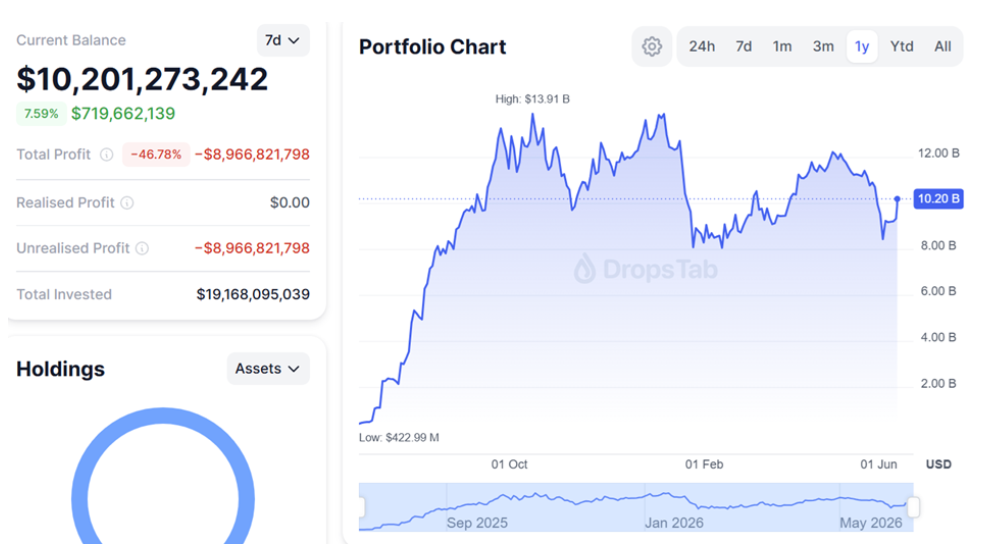Click the left range slider handle
The width and height of the screenshot is (986, 555).
pyautogui.click(x=361, y=507)
